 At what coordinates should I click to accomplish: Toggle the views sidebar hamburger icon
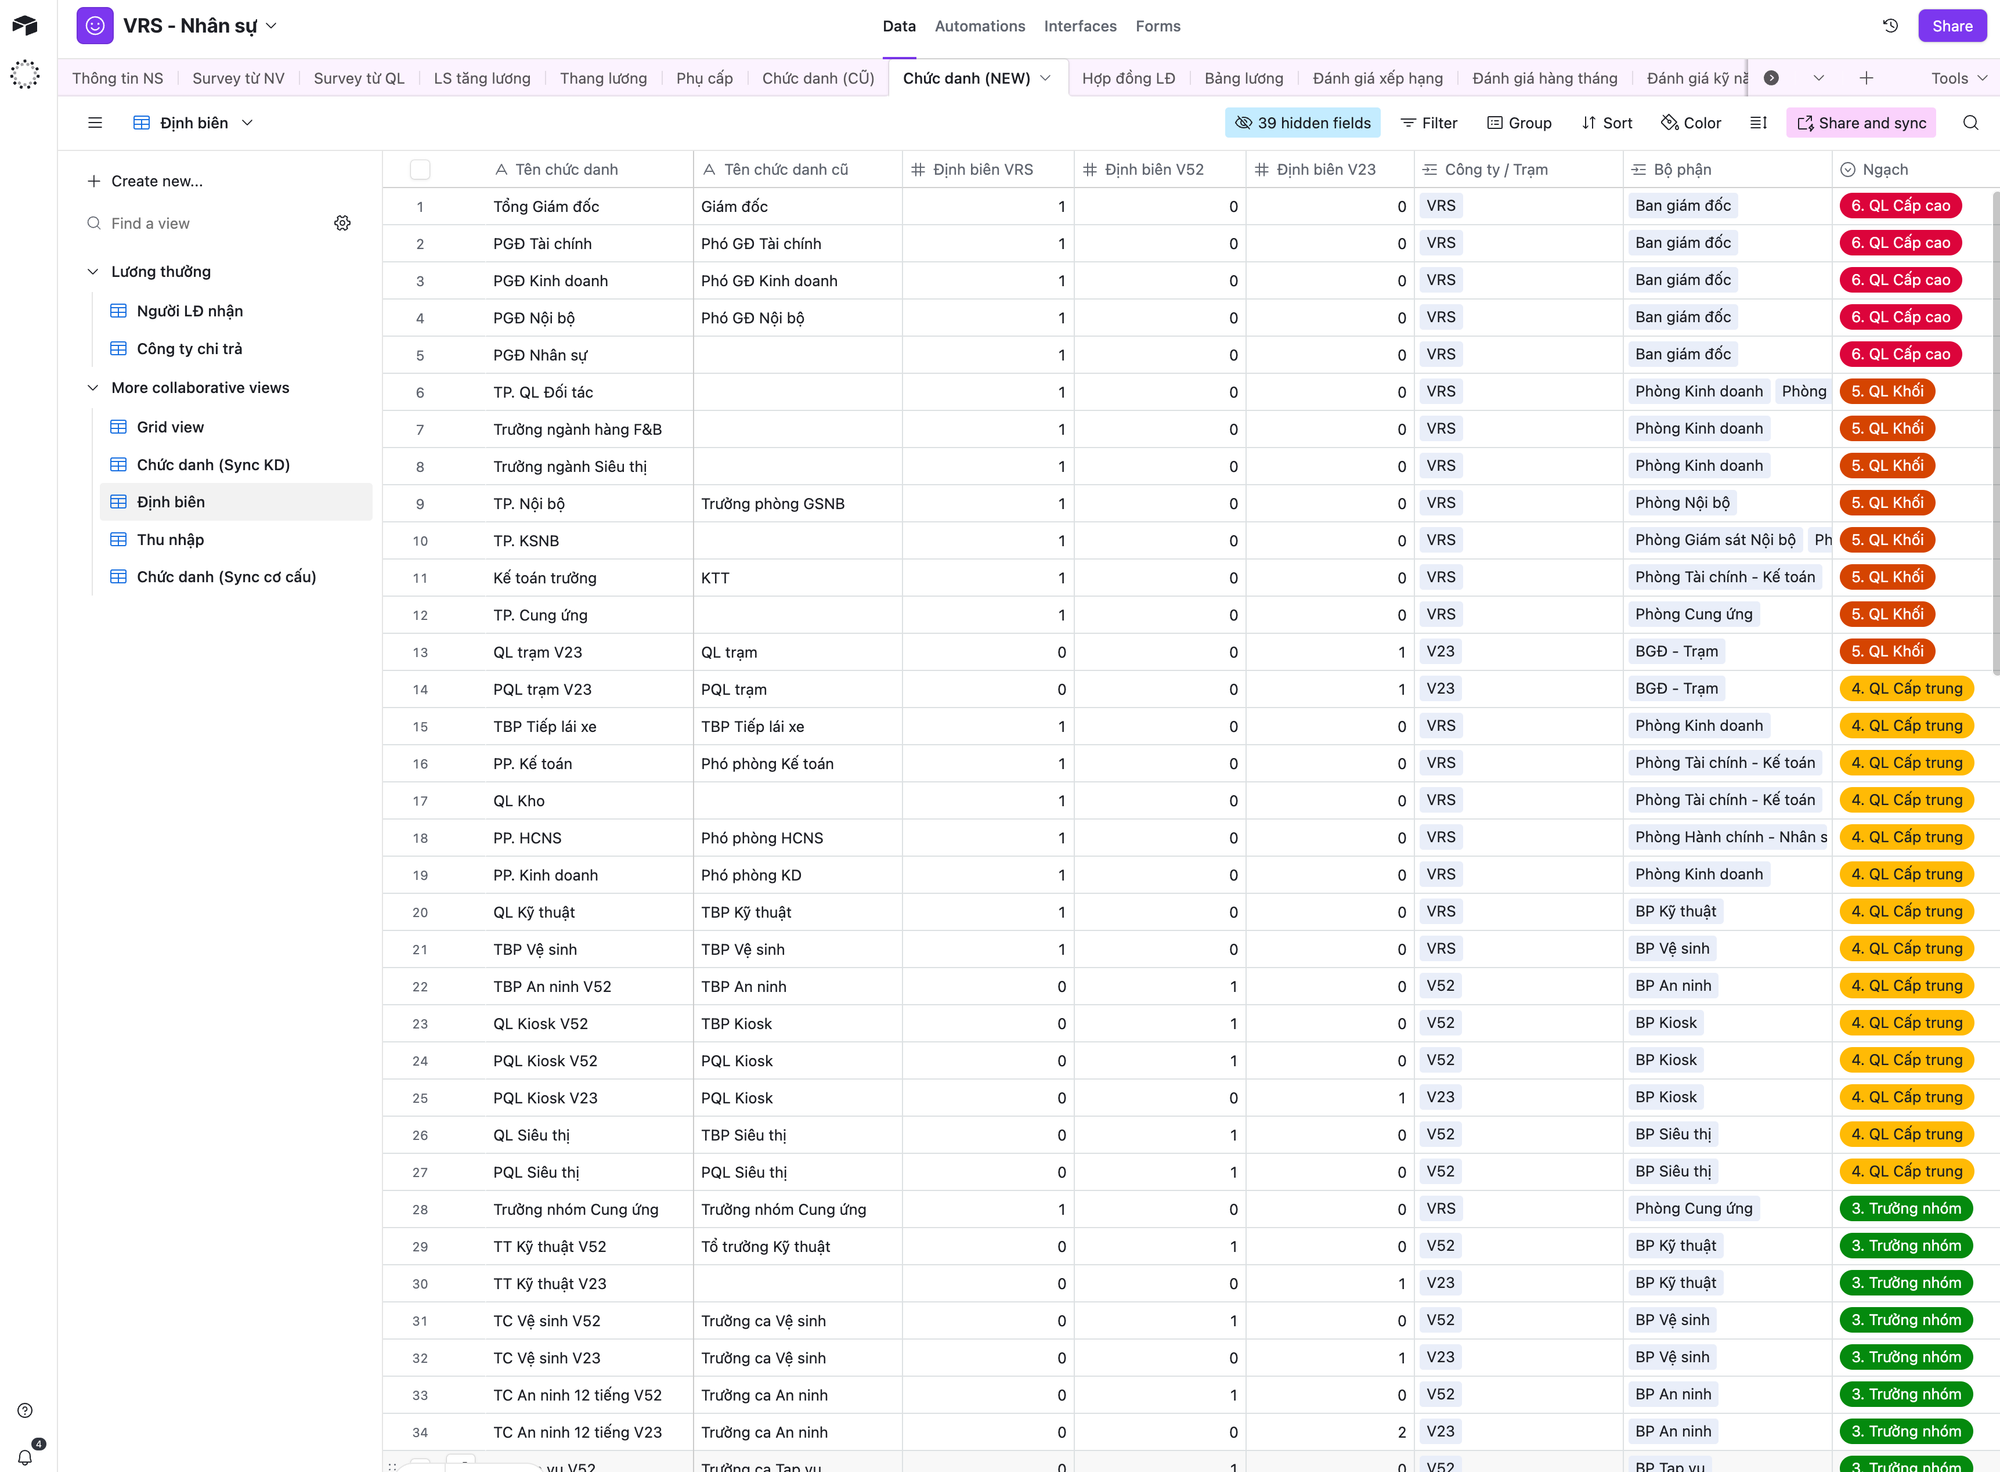coord(95,123)
